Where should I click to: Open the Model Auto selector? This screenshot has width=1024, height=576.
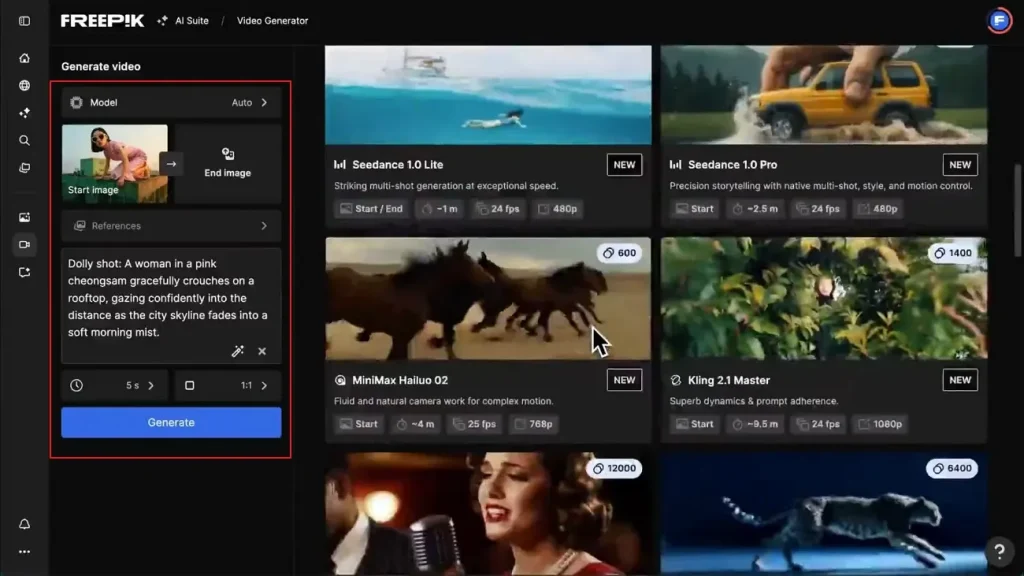(x=171, y=103)
